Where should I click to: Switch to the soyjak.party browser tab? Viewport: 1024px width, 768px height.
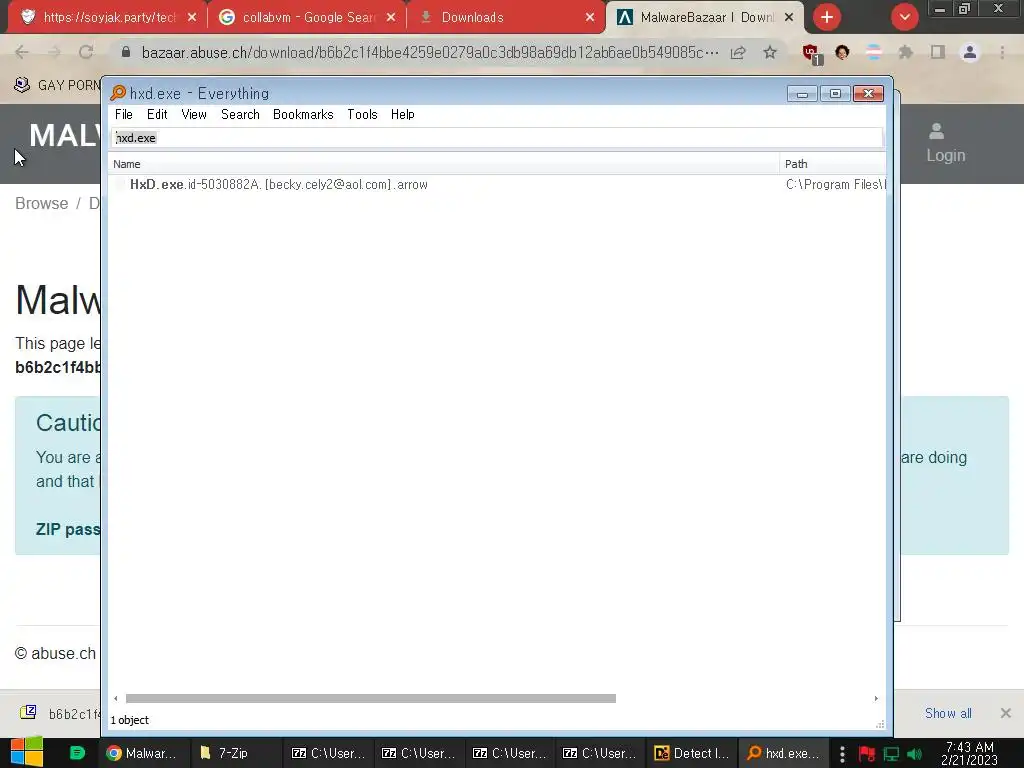click(x=108, y=17)
